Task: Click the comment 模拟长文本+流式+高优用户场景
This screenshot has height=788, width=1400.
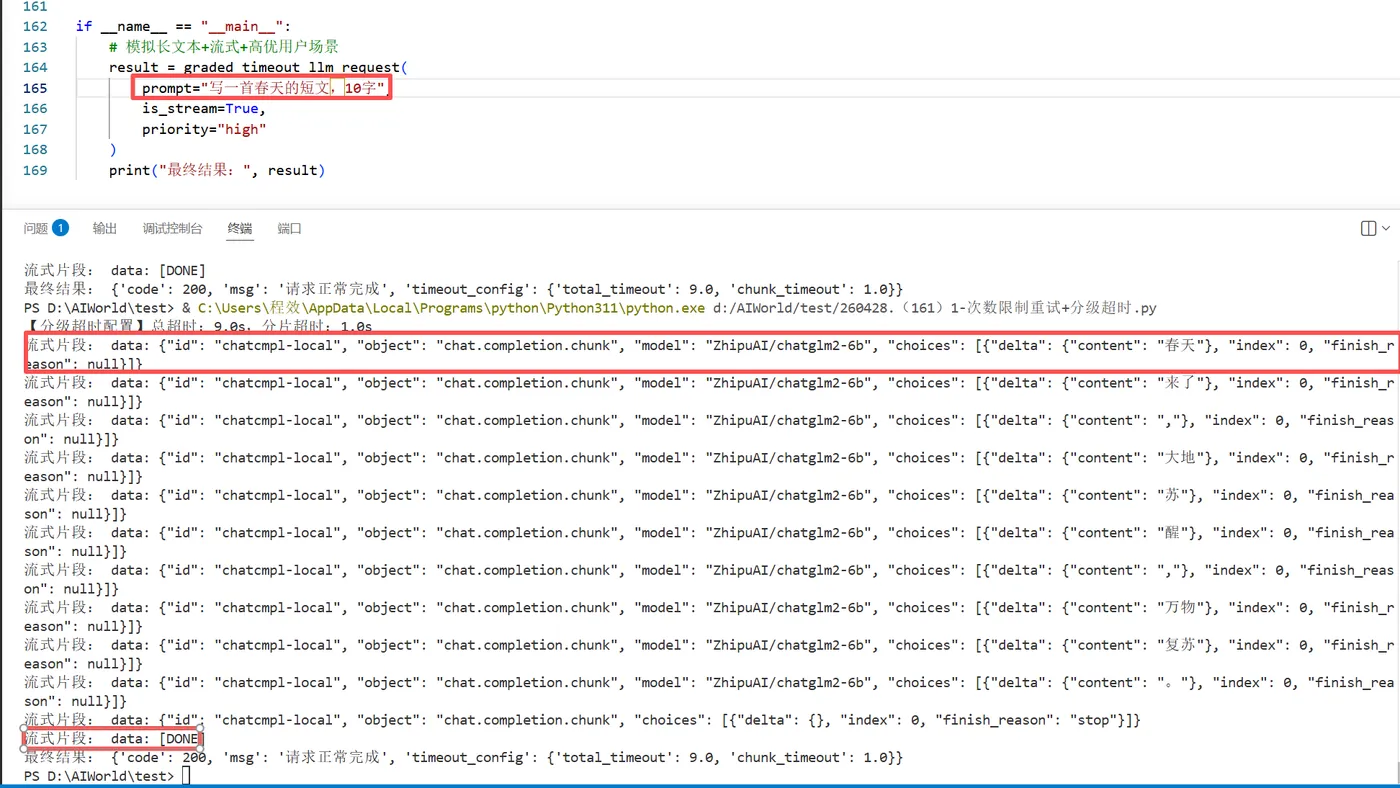Action: (224, 47)
